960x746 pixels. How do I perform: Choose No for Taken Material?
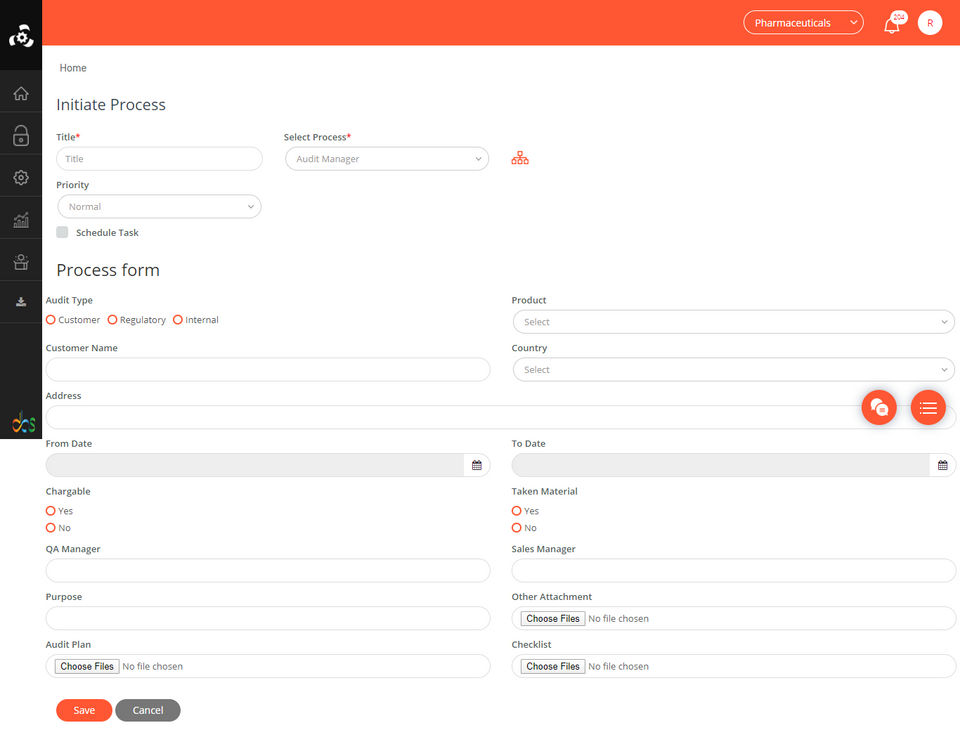click(517, 528)
